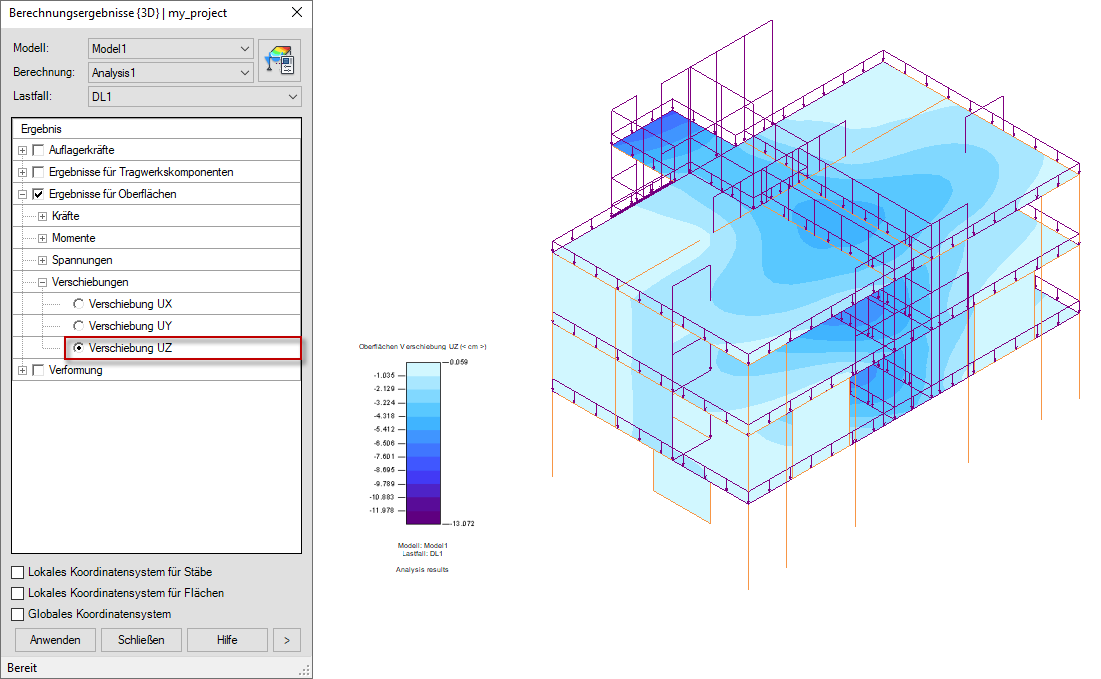Image resolution: width=1101 pixels, height=679 pixels.
Task: Open Hilfe for this dialog
Action: [x=227, y=640]
